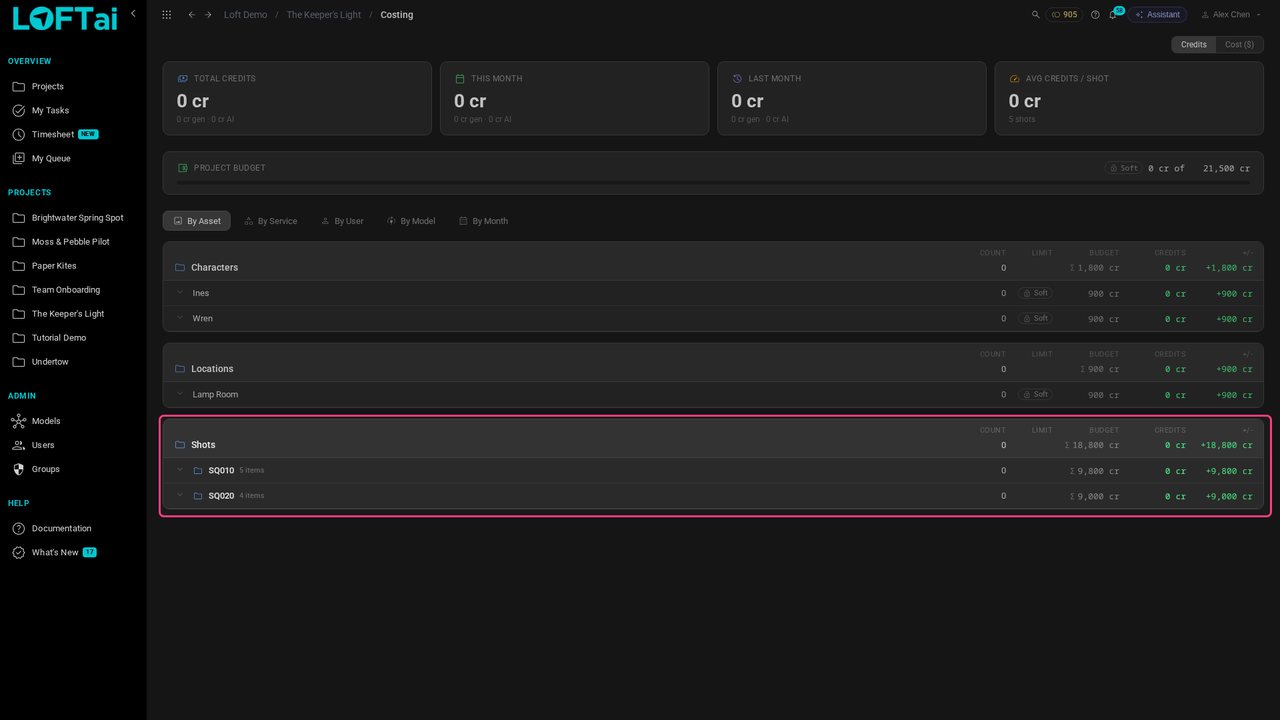
Task: Click the Total Credits summary card
Action: coord(297,98)
